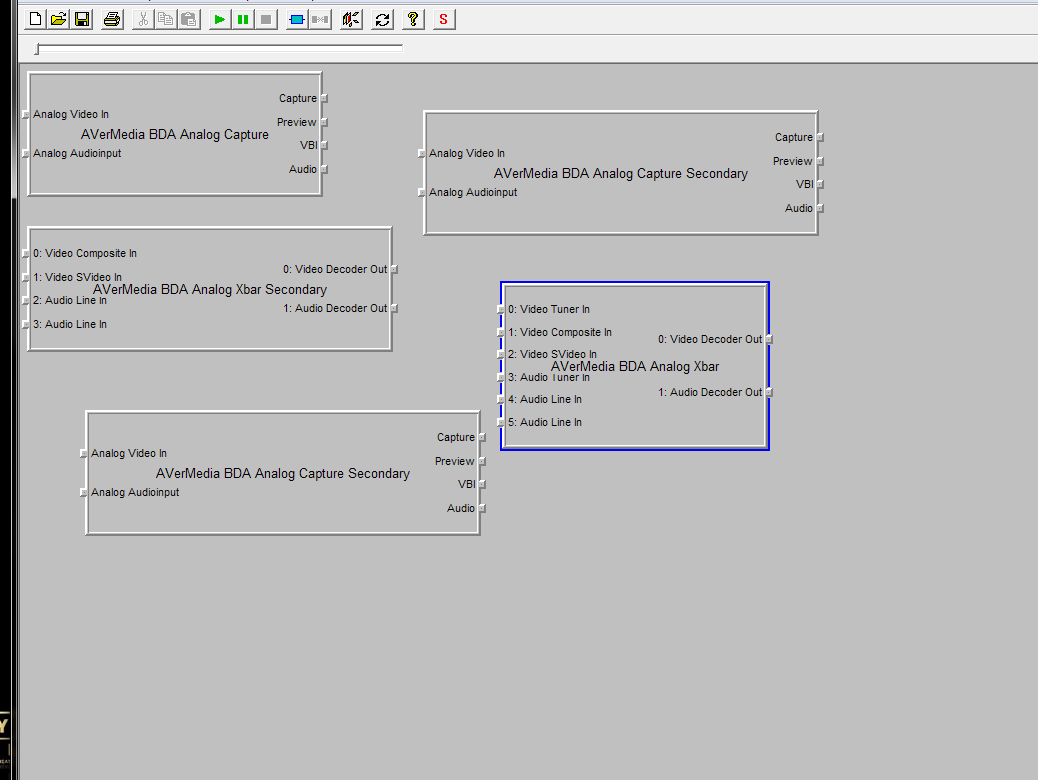Click Analog Audioinput pin on BDA Analog Capture
The width and height of the screenshot is (1038, 780).
pos(26,153)
